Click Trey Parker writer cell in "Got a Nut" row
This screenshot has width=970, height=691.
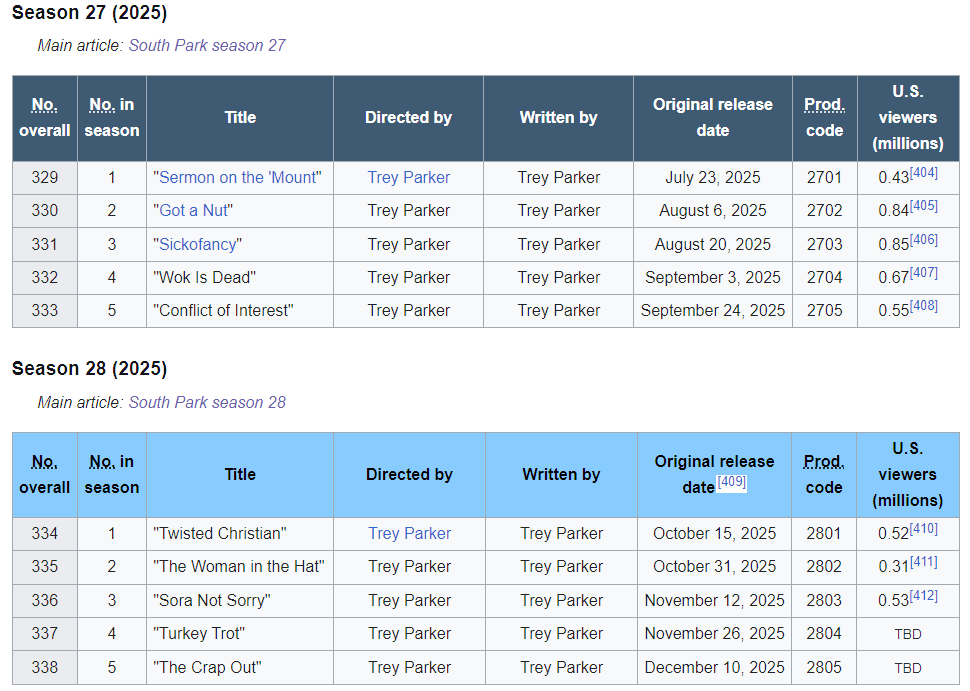click(x=559, y=211)
